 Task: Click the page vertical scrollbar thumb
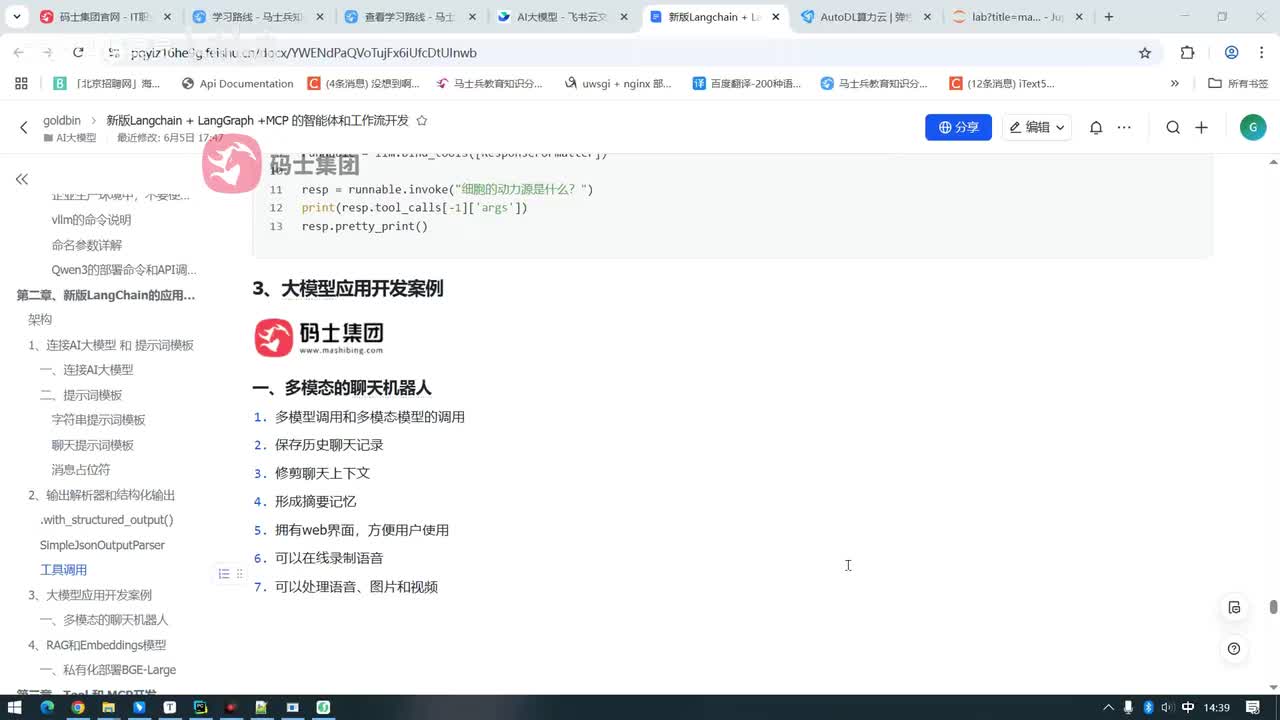point(1273,607)
